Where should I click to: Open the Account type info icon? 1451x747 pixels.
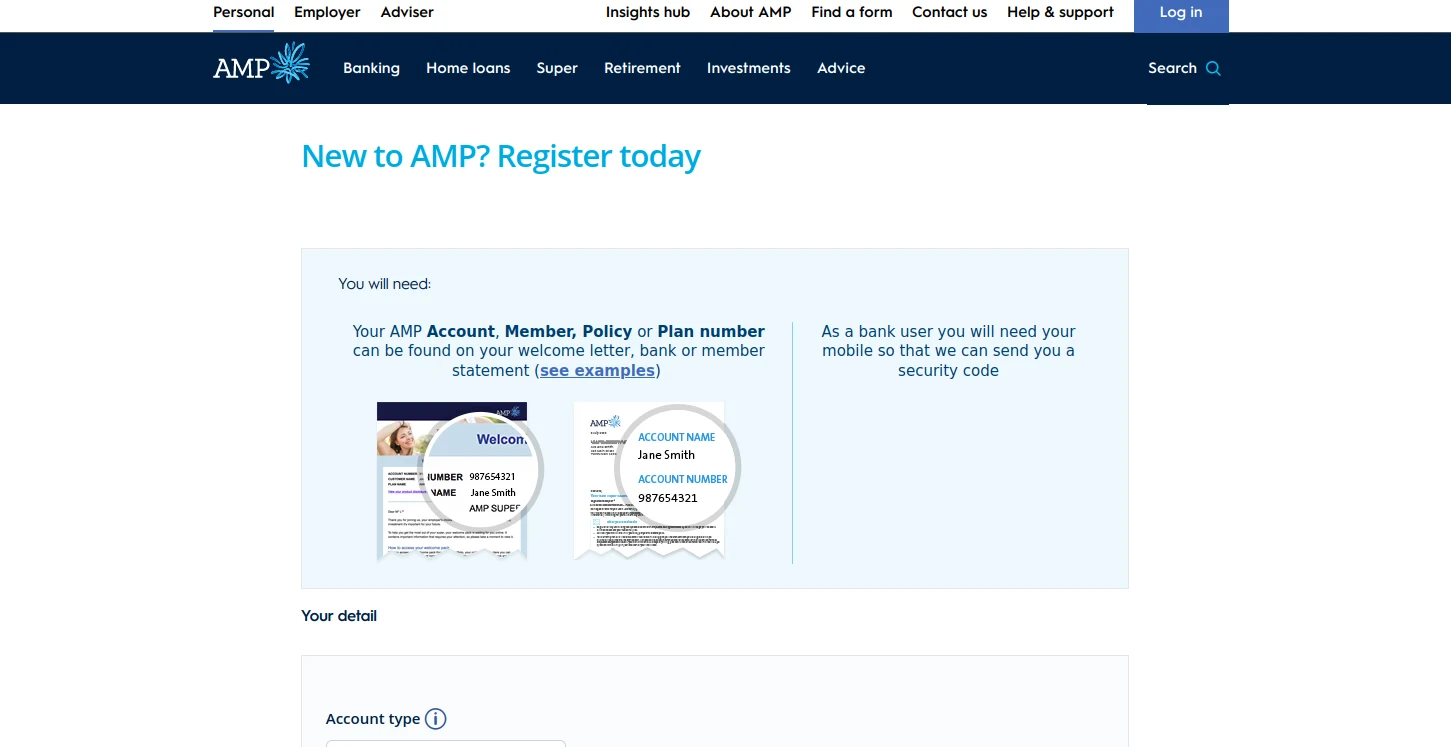pos(435,719)
